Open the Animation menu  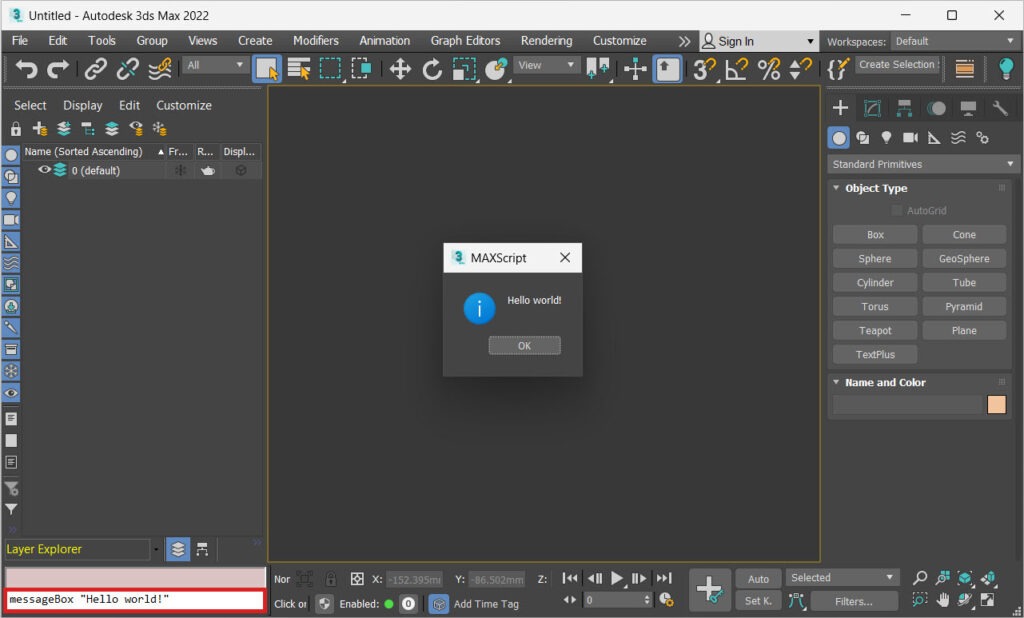point(385,41)
